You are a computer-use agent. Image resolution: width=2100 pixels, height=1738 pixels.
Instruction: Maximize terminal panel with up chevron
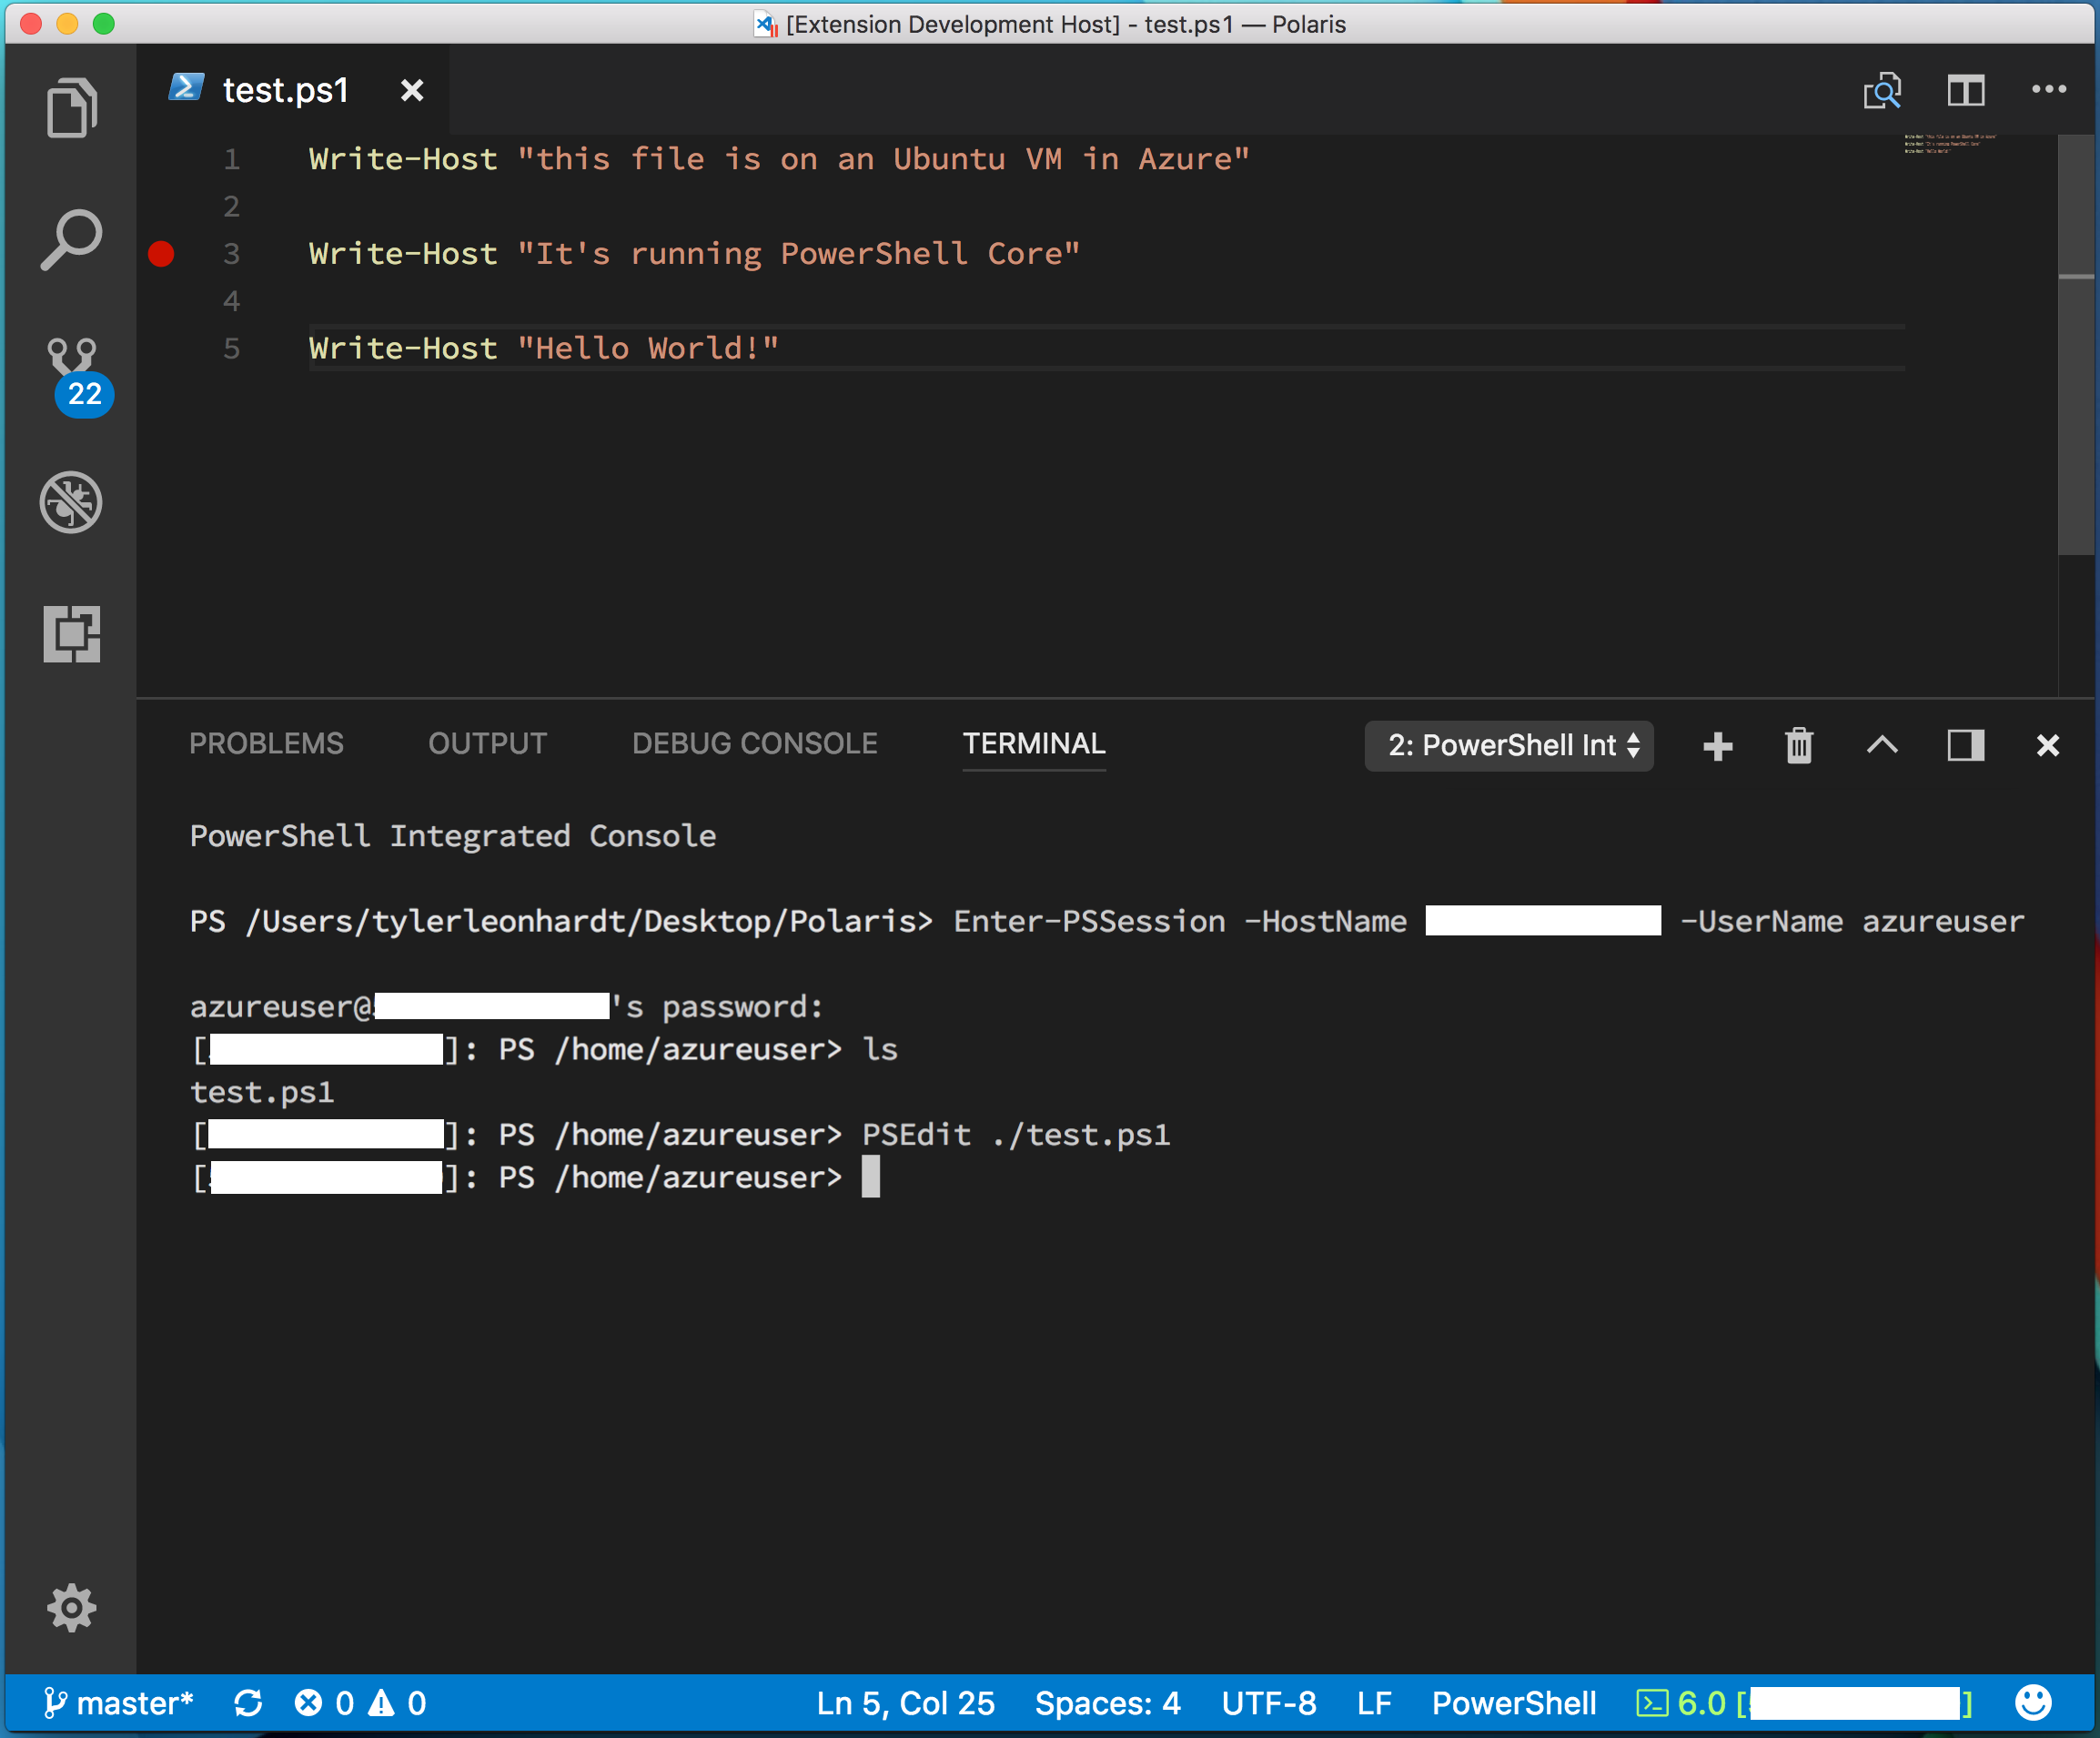coord(1881,745)
